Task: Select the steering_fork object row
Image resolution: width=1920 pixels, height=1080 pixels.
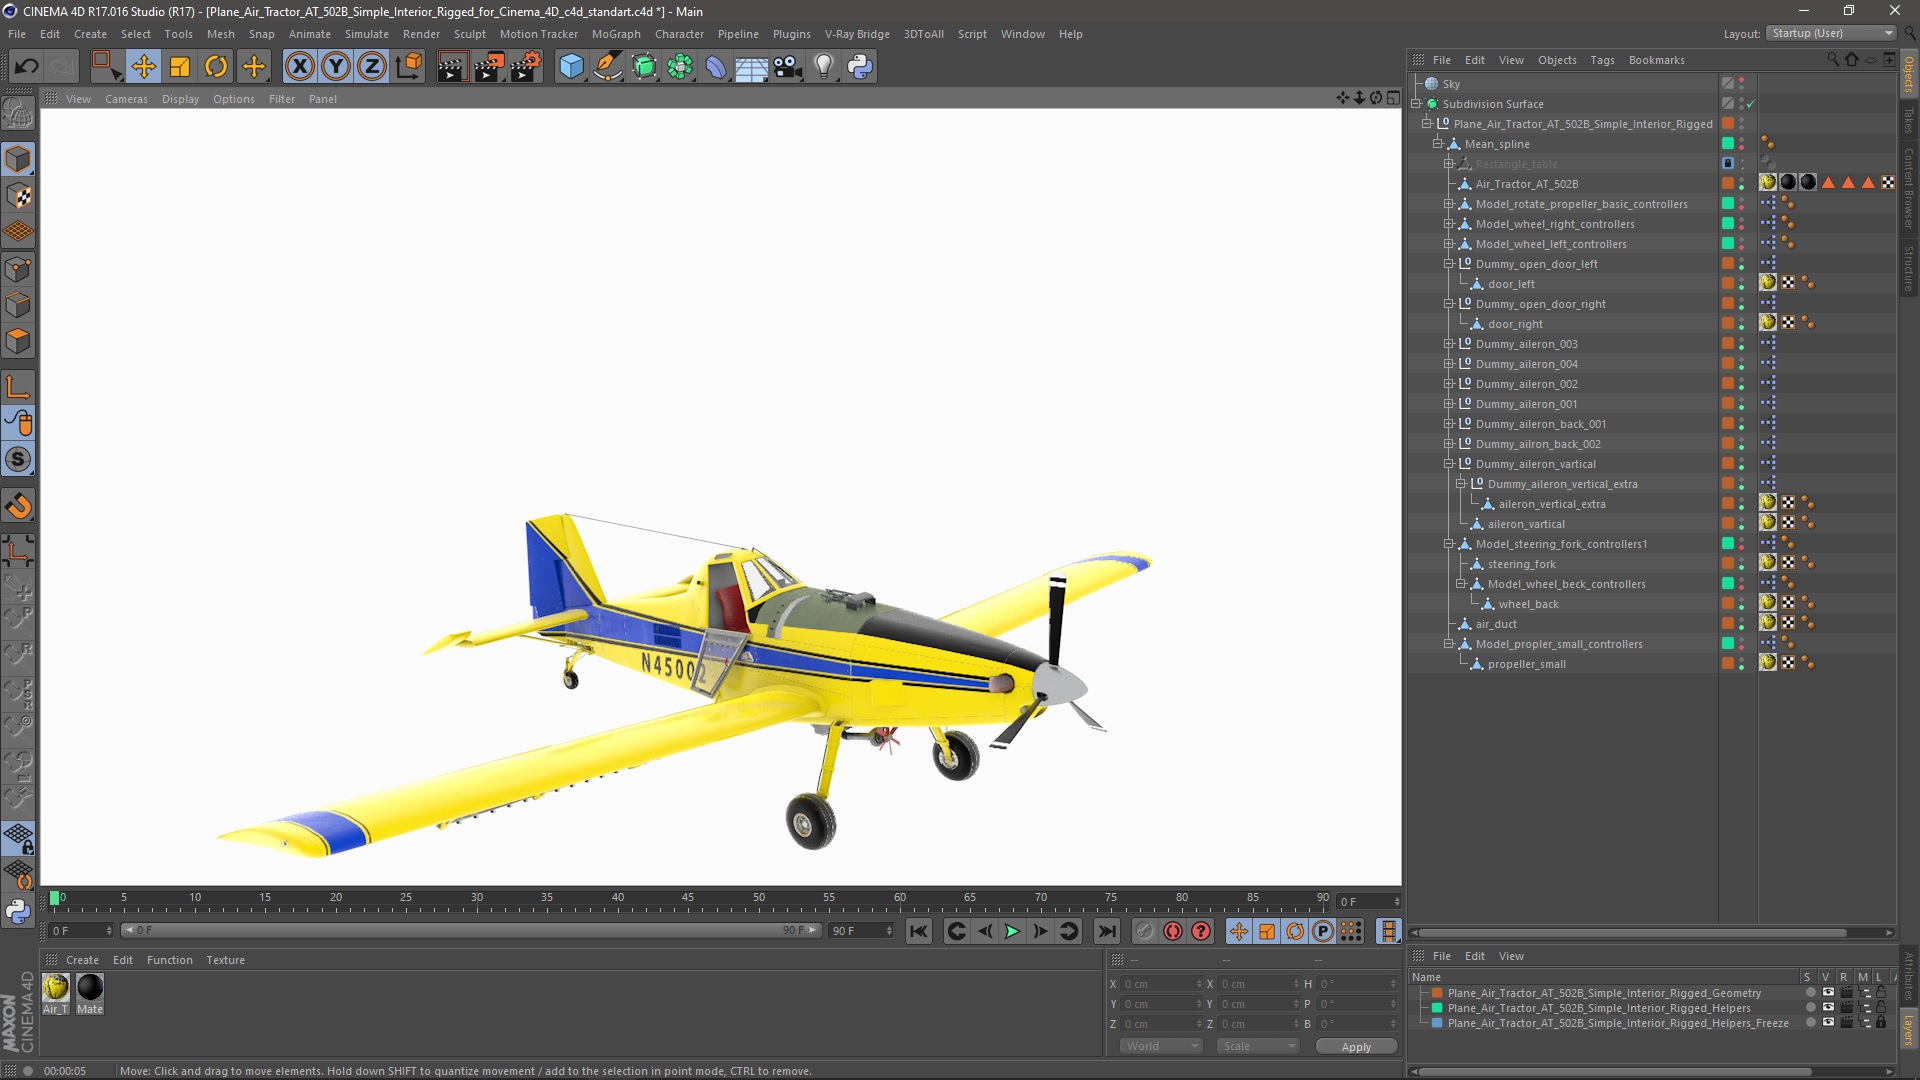Action: (1521, 564)
